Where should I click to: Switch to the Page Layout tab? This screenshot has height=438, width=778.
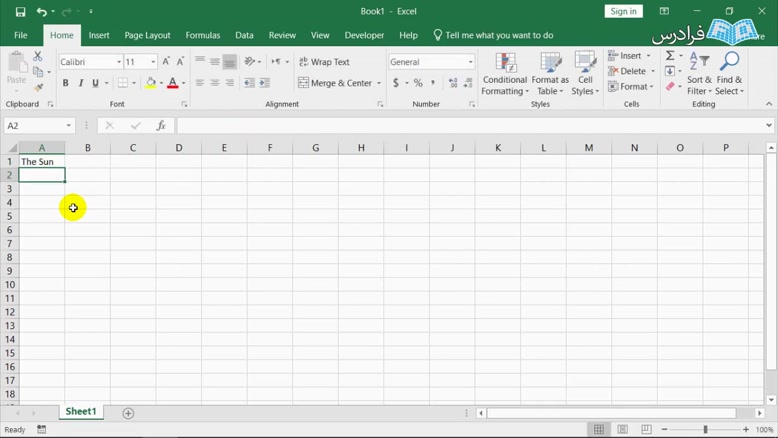(x=147, y=35)
